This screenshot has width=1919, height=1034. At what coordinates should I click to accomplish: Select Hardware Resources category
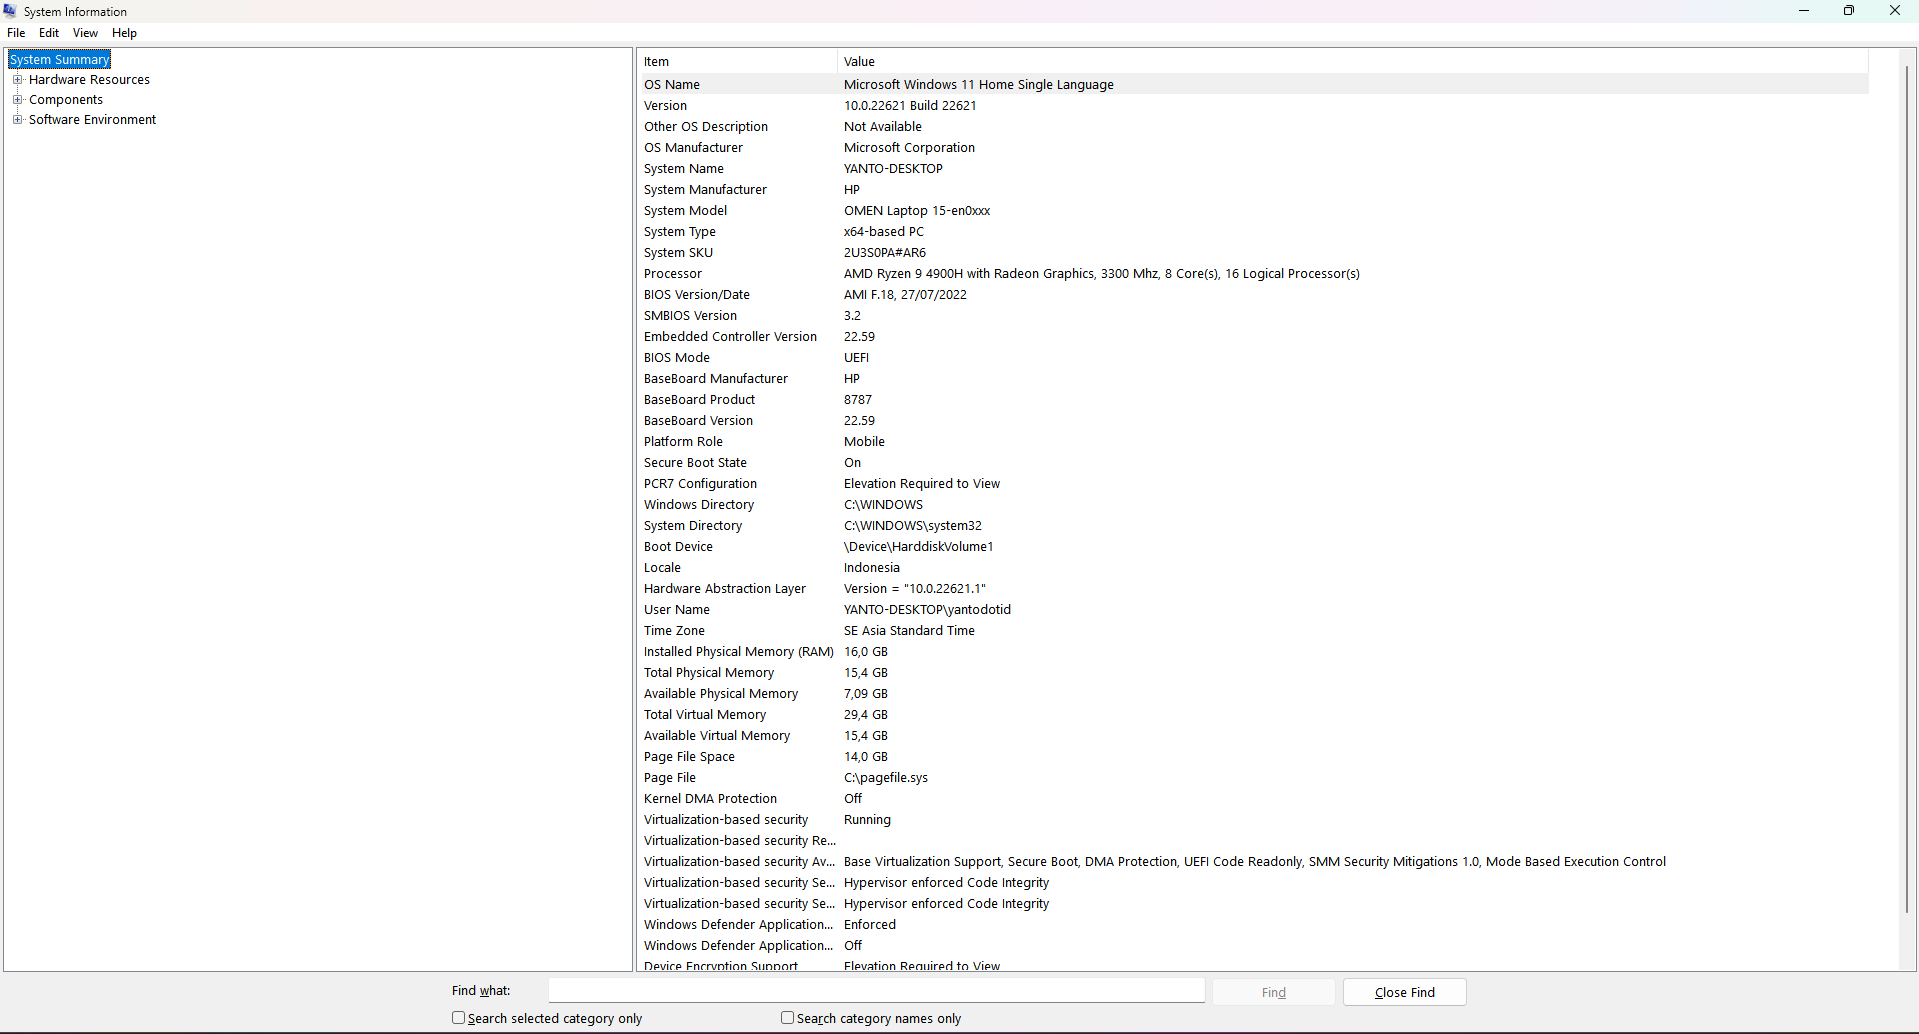click(x=89, y=80)
